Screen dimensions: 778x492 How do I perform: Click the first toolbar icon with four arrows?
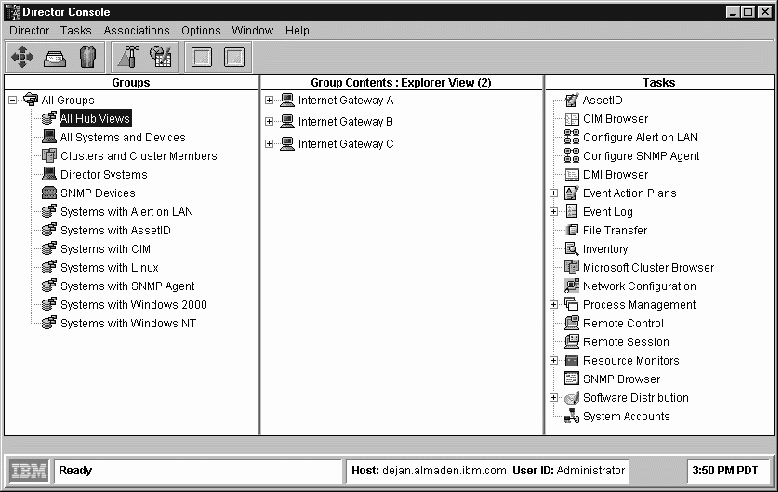coord(22,56)
